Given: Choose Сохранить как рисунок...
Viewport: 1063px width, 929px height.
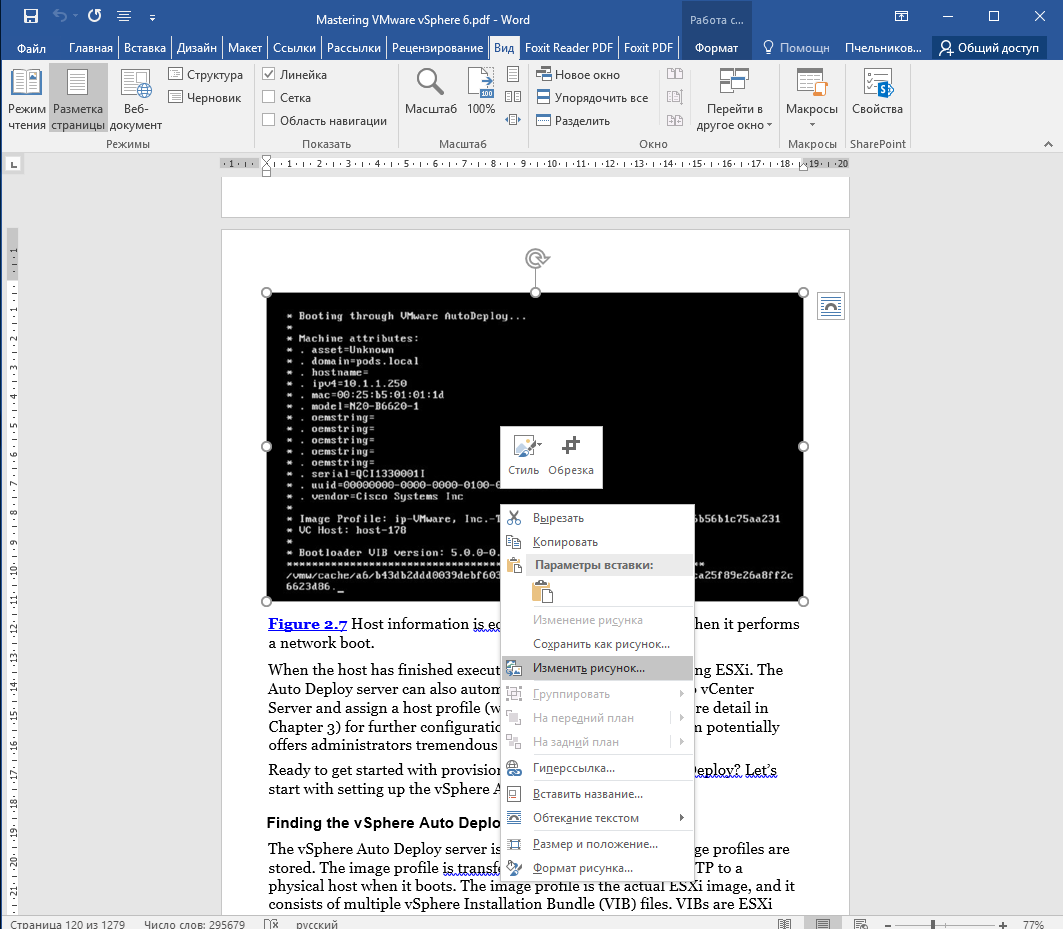Looking at the screenshot, I should [x=598, y=644].
